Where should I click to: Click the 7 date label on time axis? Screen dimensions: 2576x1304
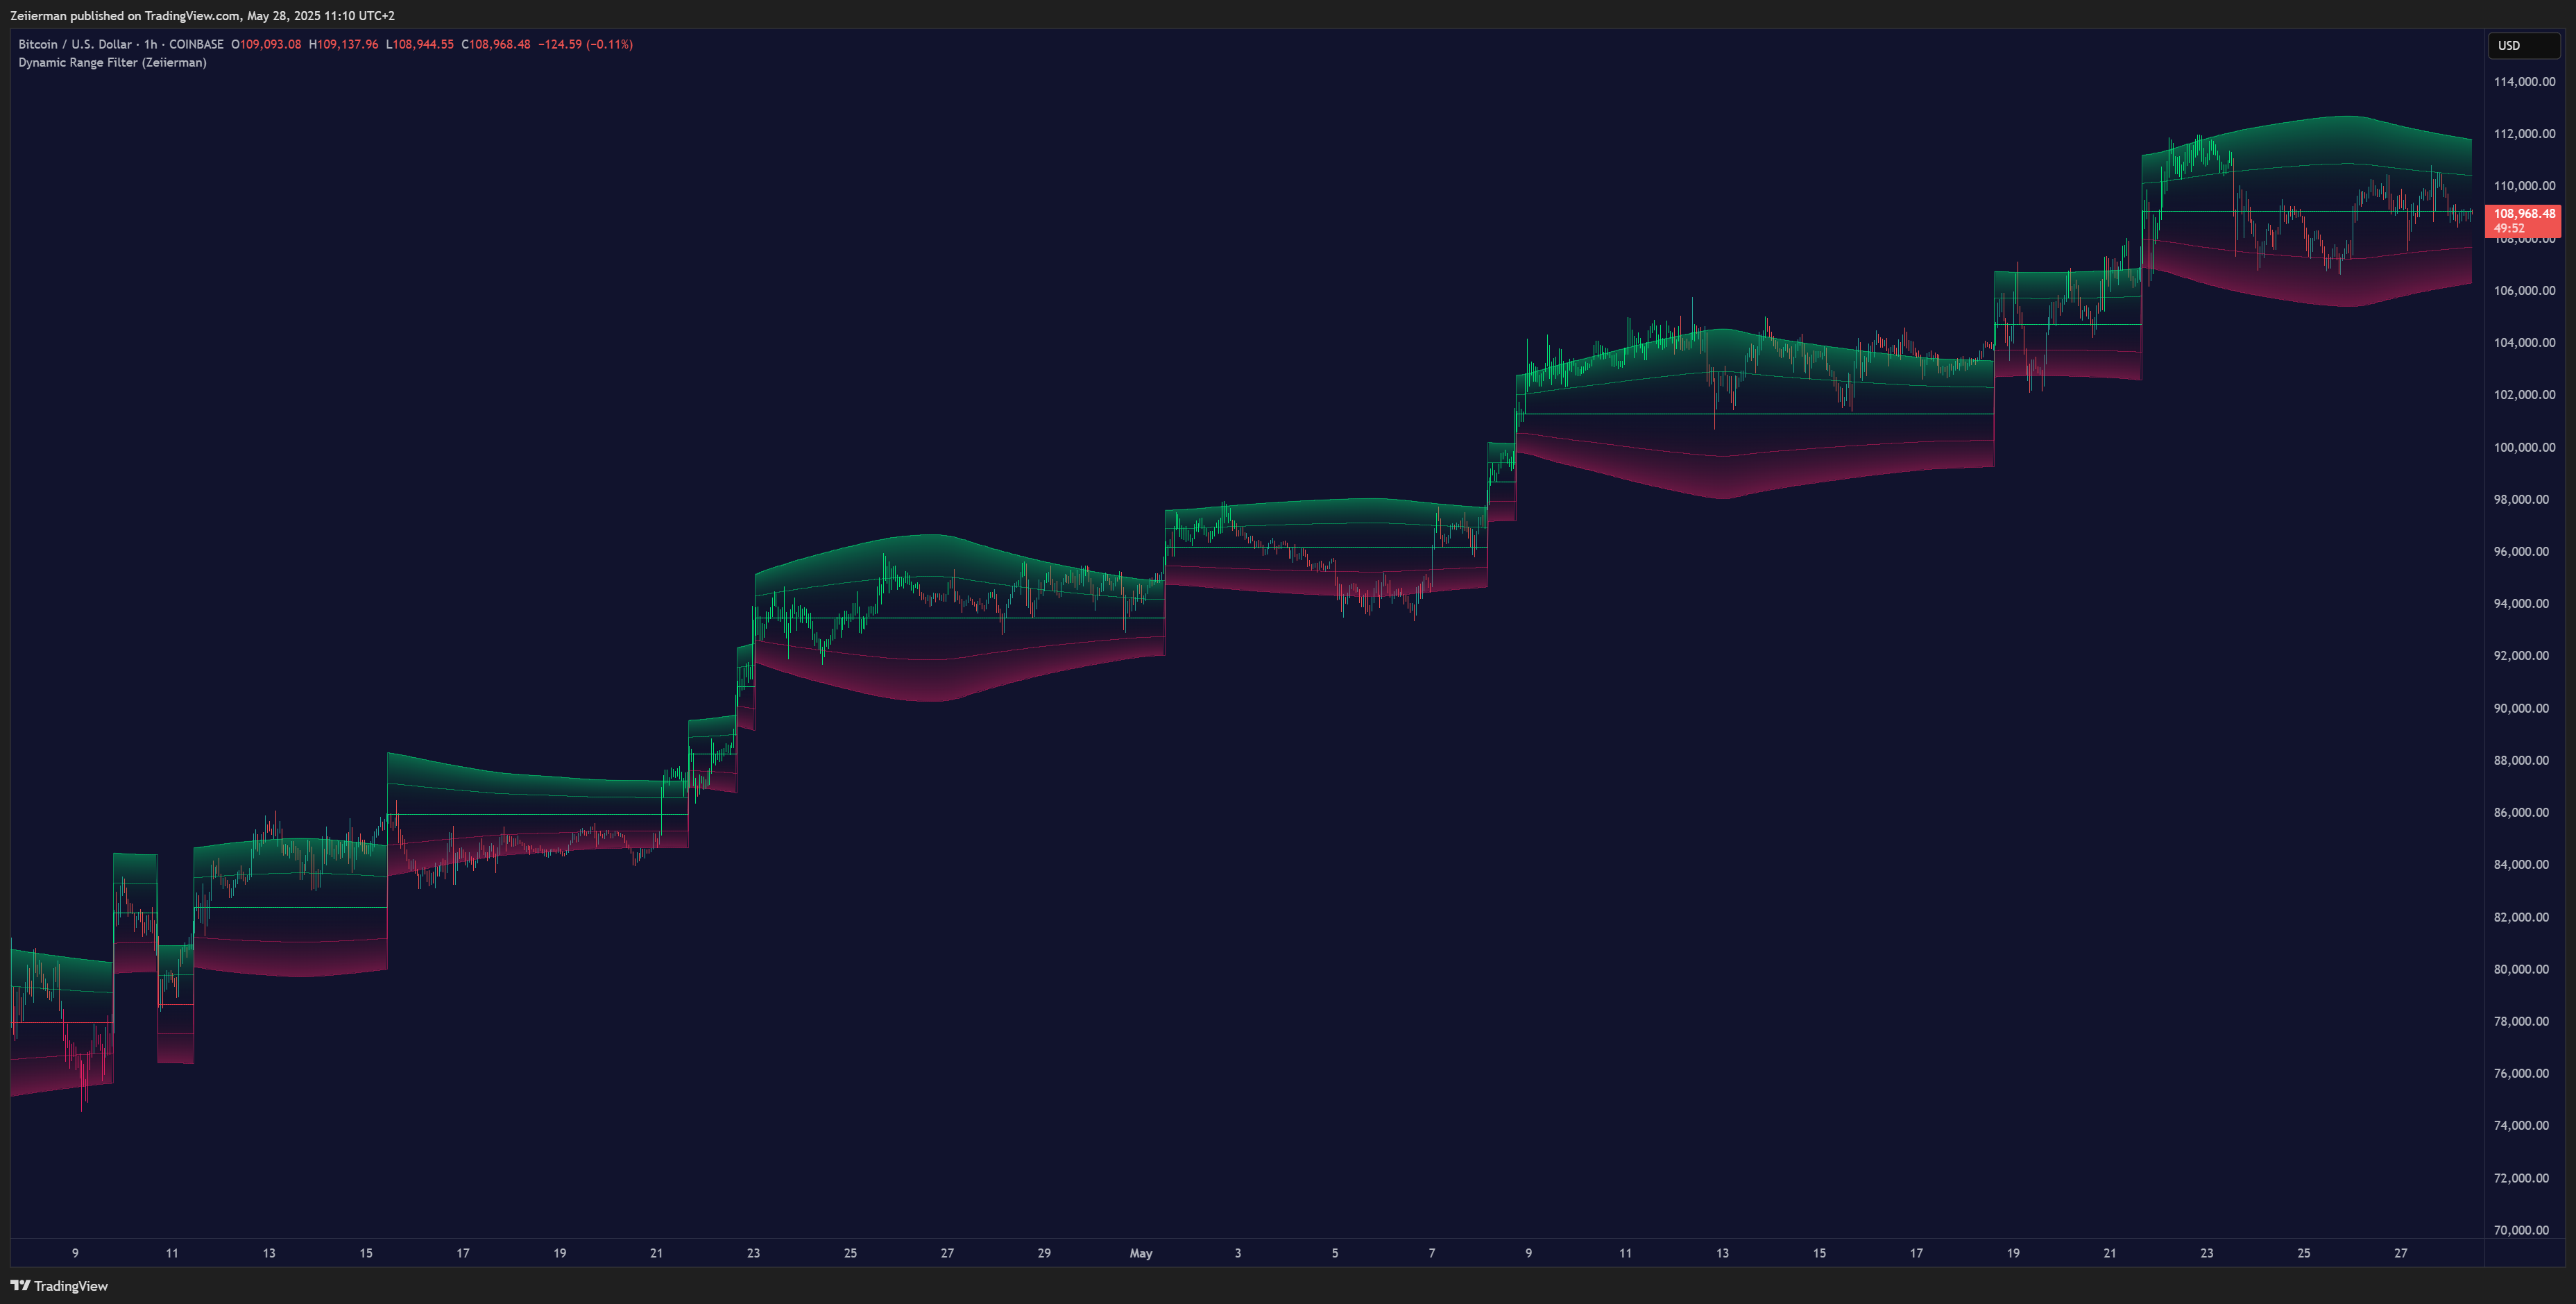coord(1432,1254)
